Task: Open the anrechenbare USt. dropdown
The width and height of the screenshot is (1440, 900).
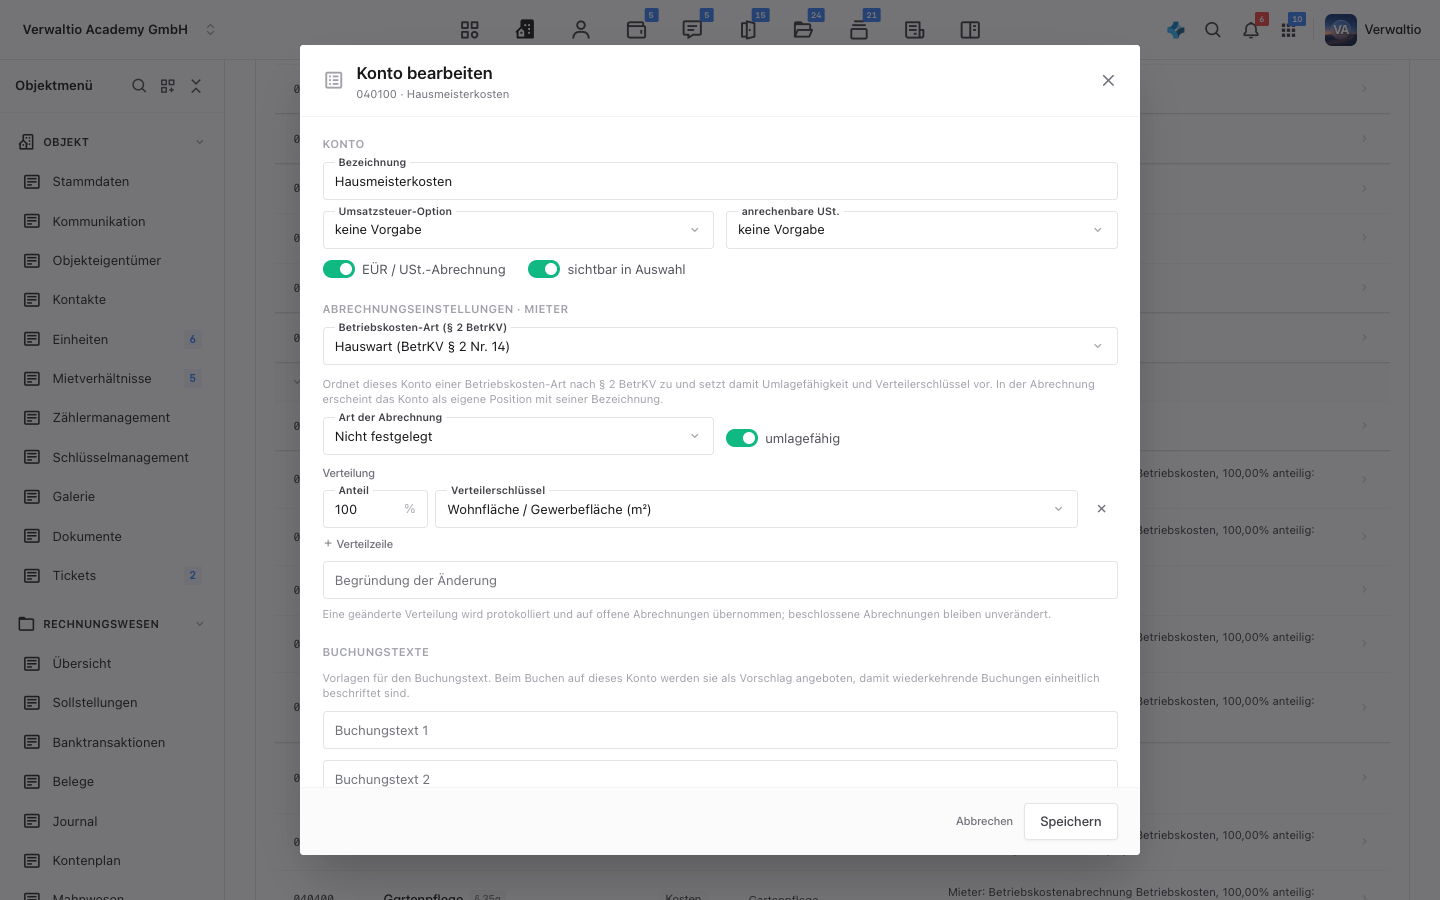Action: click(922, 230)
